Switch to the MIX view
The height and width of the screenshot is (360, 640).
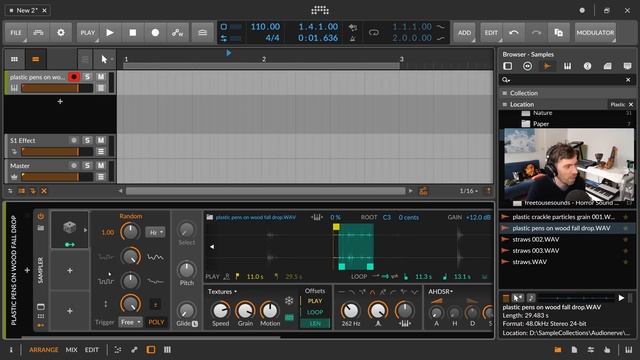tap(71, 350)
